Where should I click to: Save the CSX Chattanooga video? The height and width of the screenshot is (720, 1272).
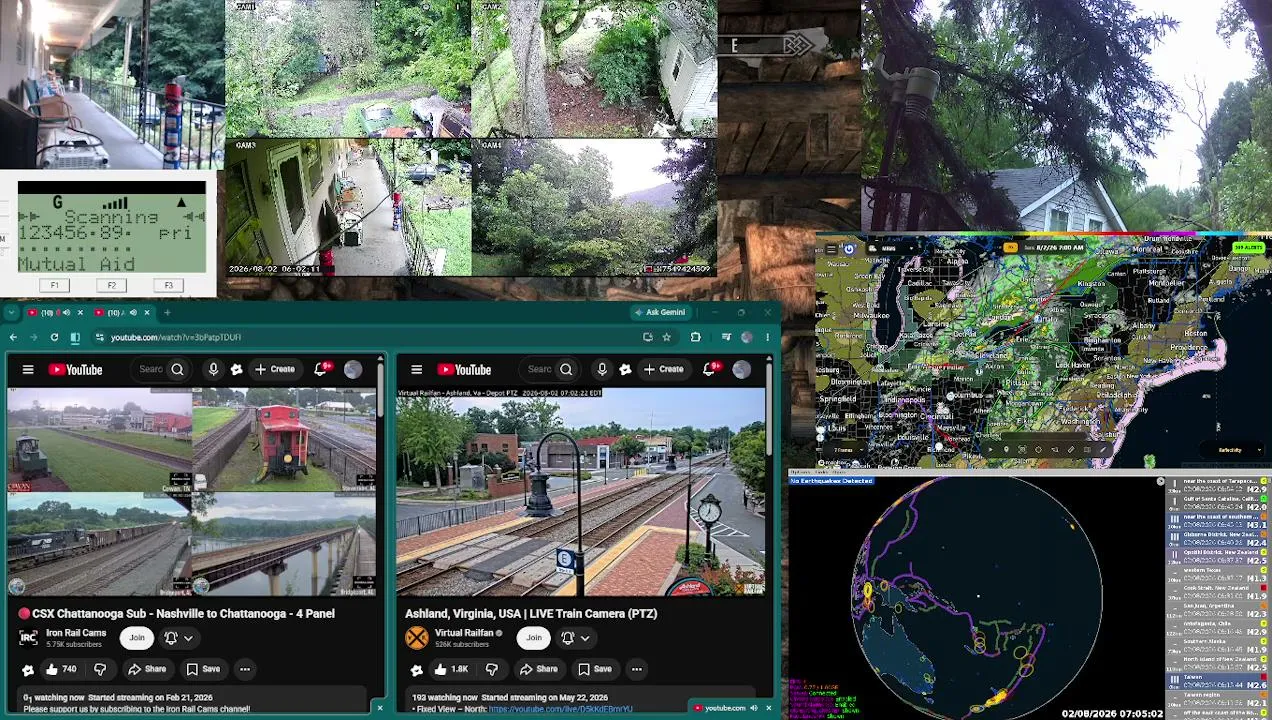click(203, 669)
